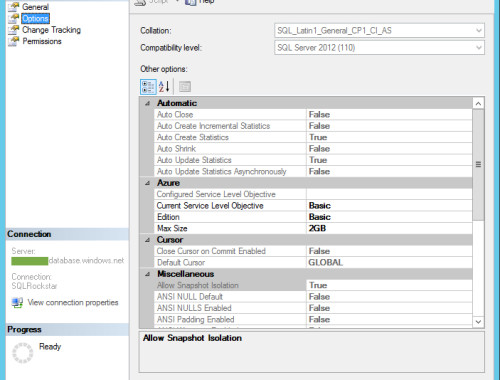Select the Auto Create Statistics row
Image resolution: width=500 pixels, height=380 pixels.
pyautogui.click(x=313, y=137)
